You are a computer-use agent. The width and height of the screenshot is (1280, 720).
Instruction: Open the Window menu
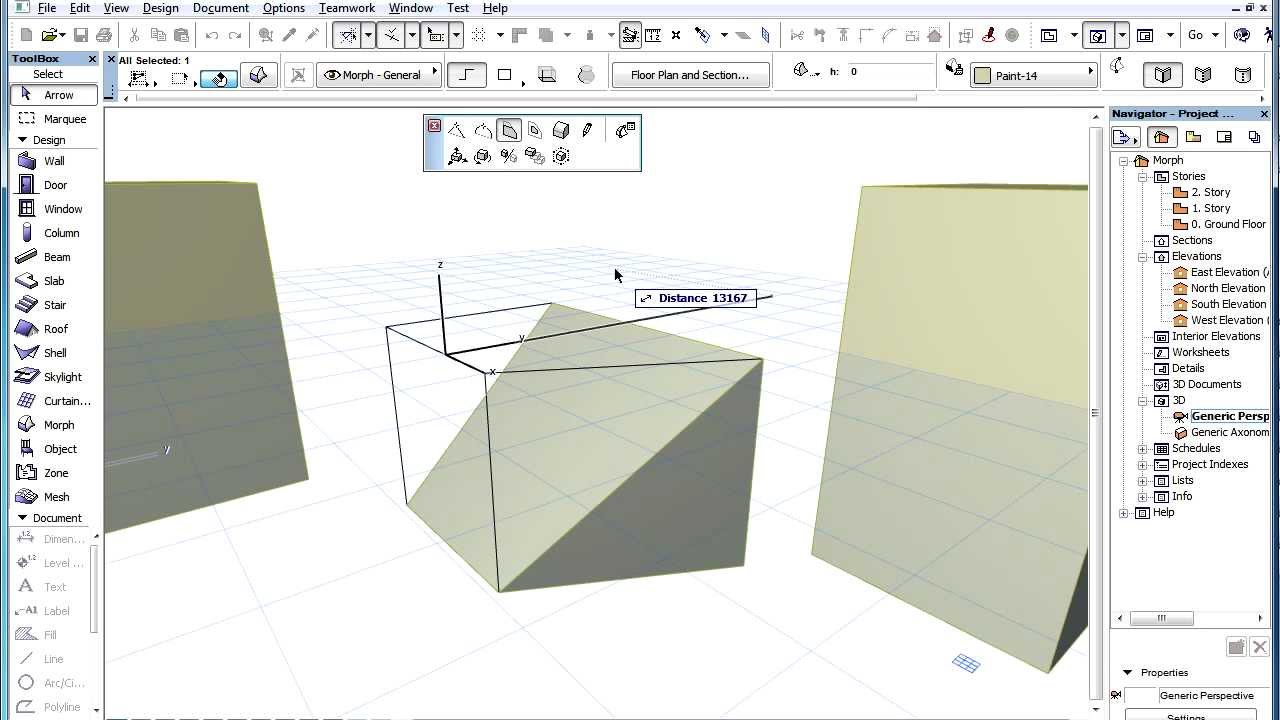pos(411,8)
